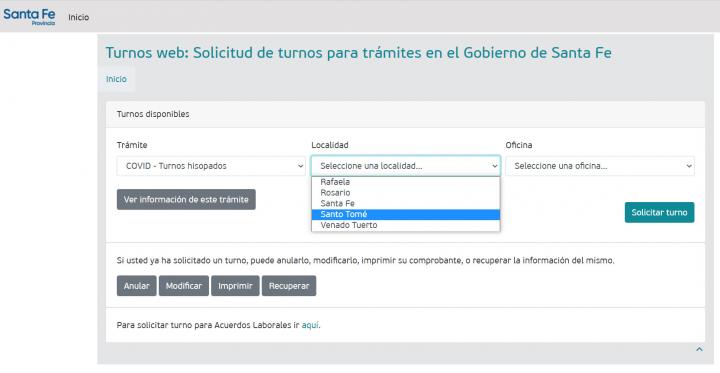Click the Solicitar turno button
The width and height of the screenshot is (720, 373).
659,212
